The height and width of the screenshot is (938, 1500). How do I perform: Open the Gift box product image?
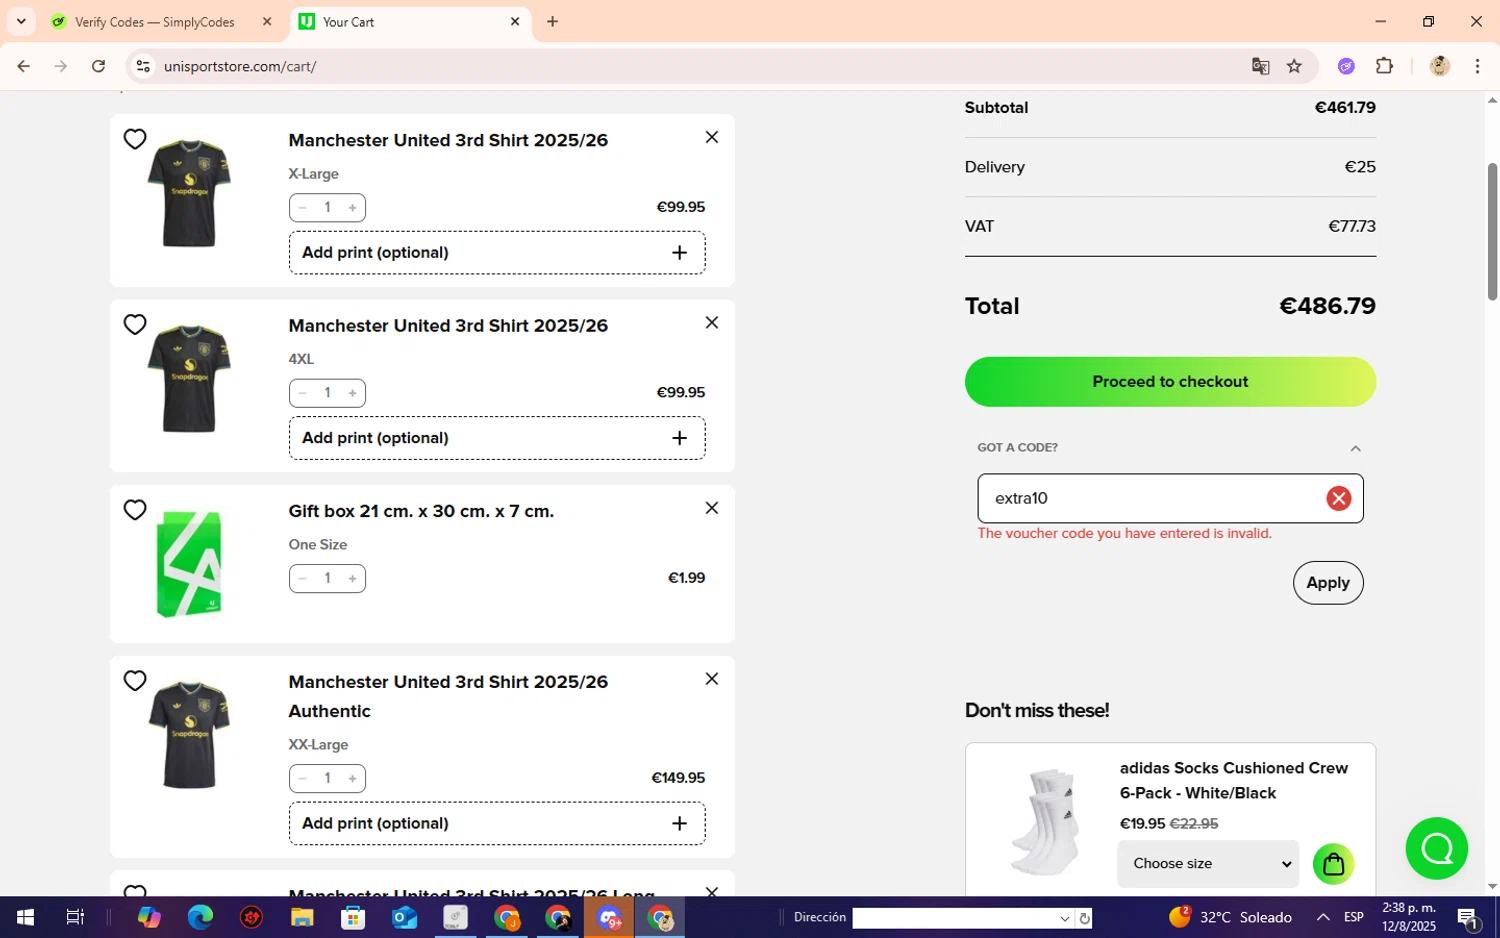(x=189, y=564)
